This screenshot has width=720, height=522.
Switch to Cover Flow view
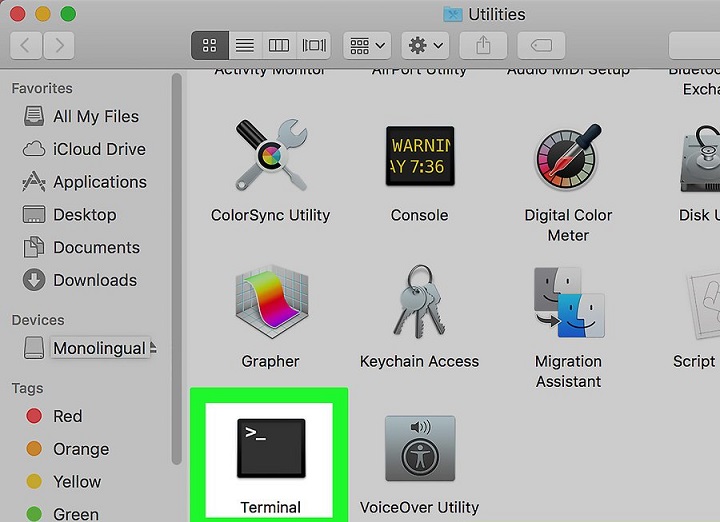tap(314, 45)
